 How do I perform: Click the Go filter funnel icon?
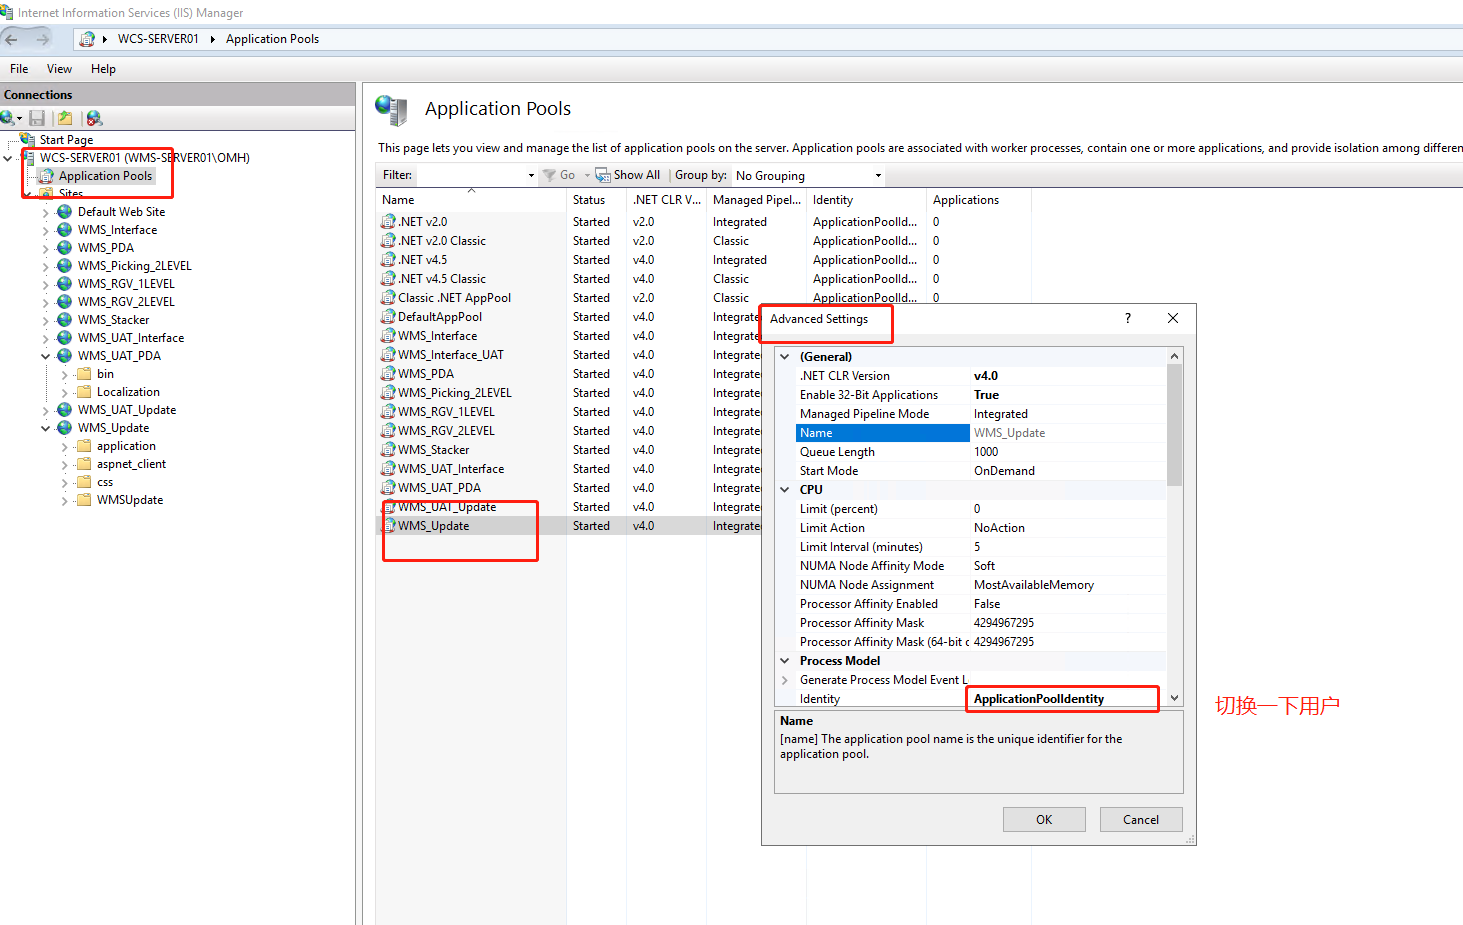tap(549, 175)
